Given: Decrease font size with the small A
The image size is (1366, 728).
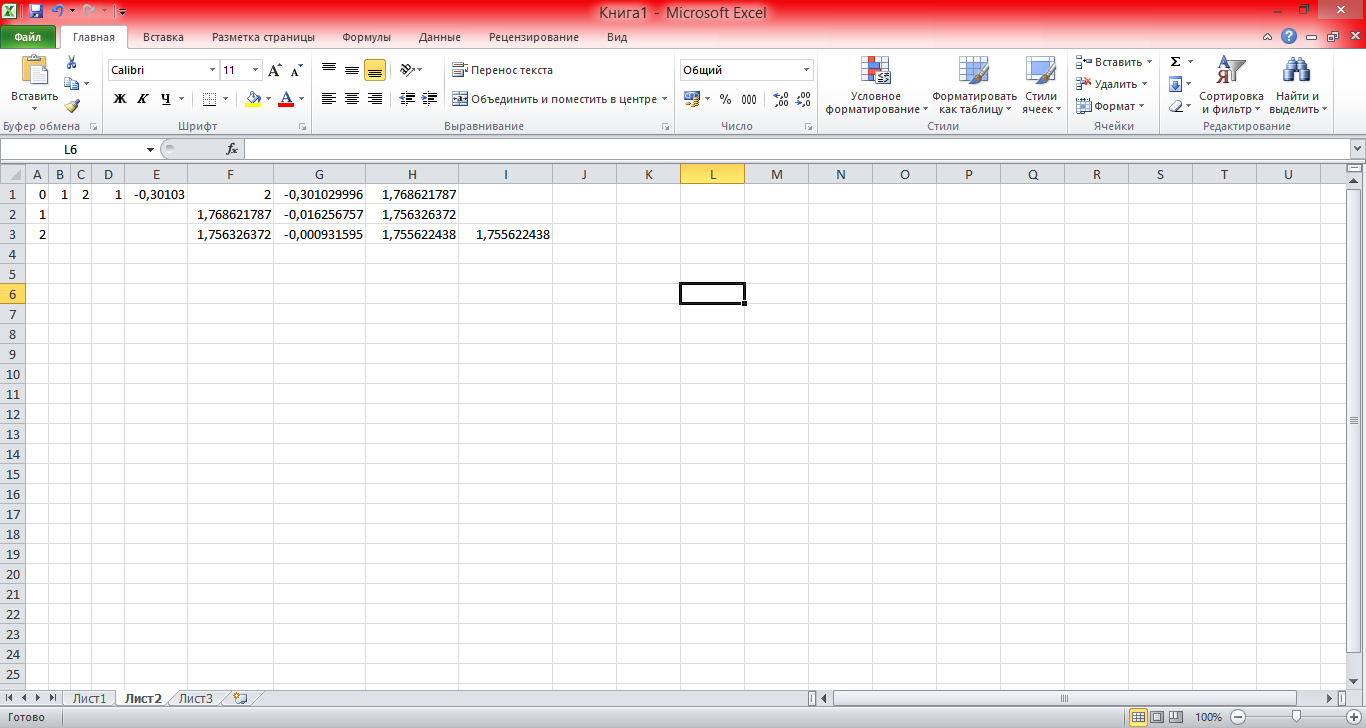Looking at the screenshot, I should pos(296,70).
